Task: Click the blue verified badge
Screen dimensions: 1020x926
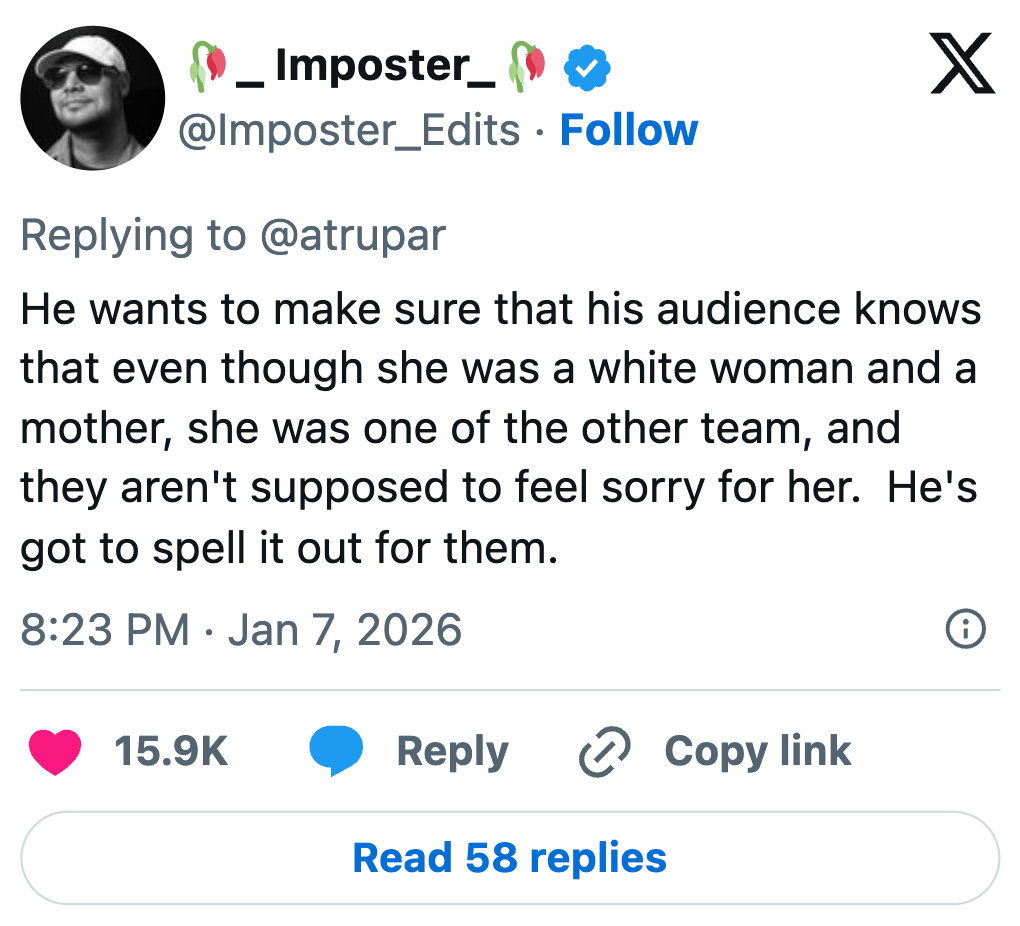Action: pyautogui.click(x=588, y=67)
